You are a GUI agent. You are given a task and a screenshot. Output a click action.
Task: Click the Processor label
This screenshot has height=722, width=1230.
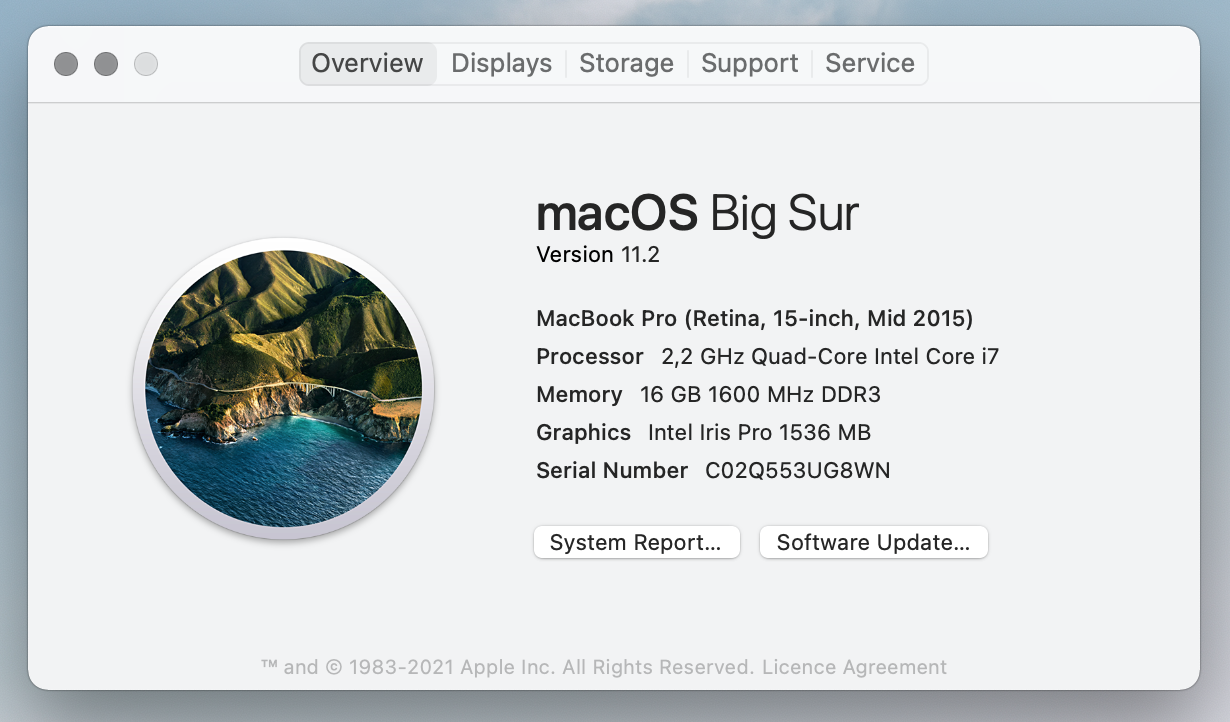pos(590,356)
